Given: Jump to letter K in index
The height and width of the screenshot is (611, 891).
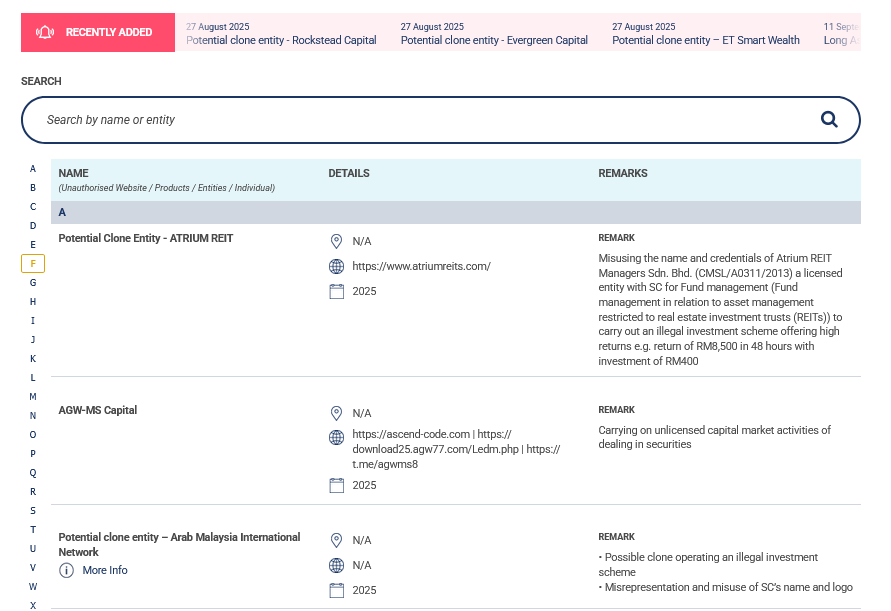Looking at the screenshot, I should click(33, 359).
